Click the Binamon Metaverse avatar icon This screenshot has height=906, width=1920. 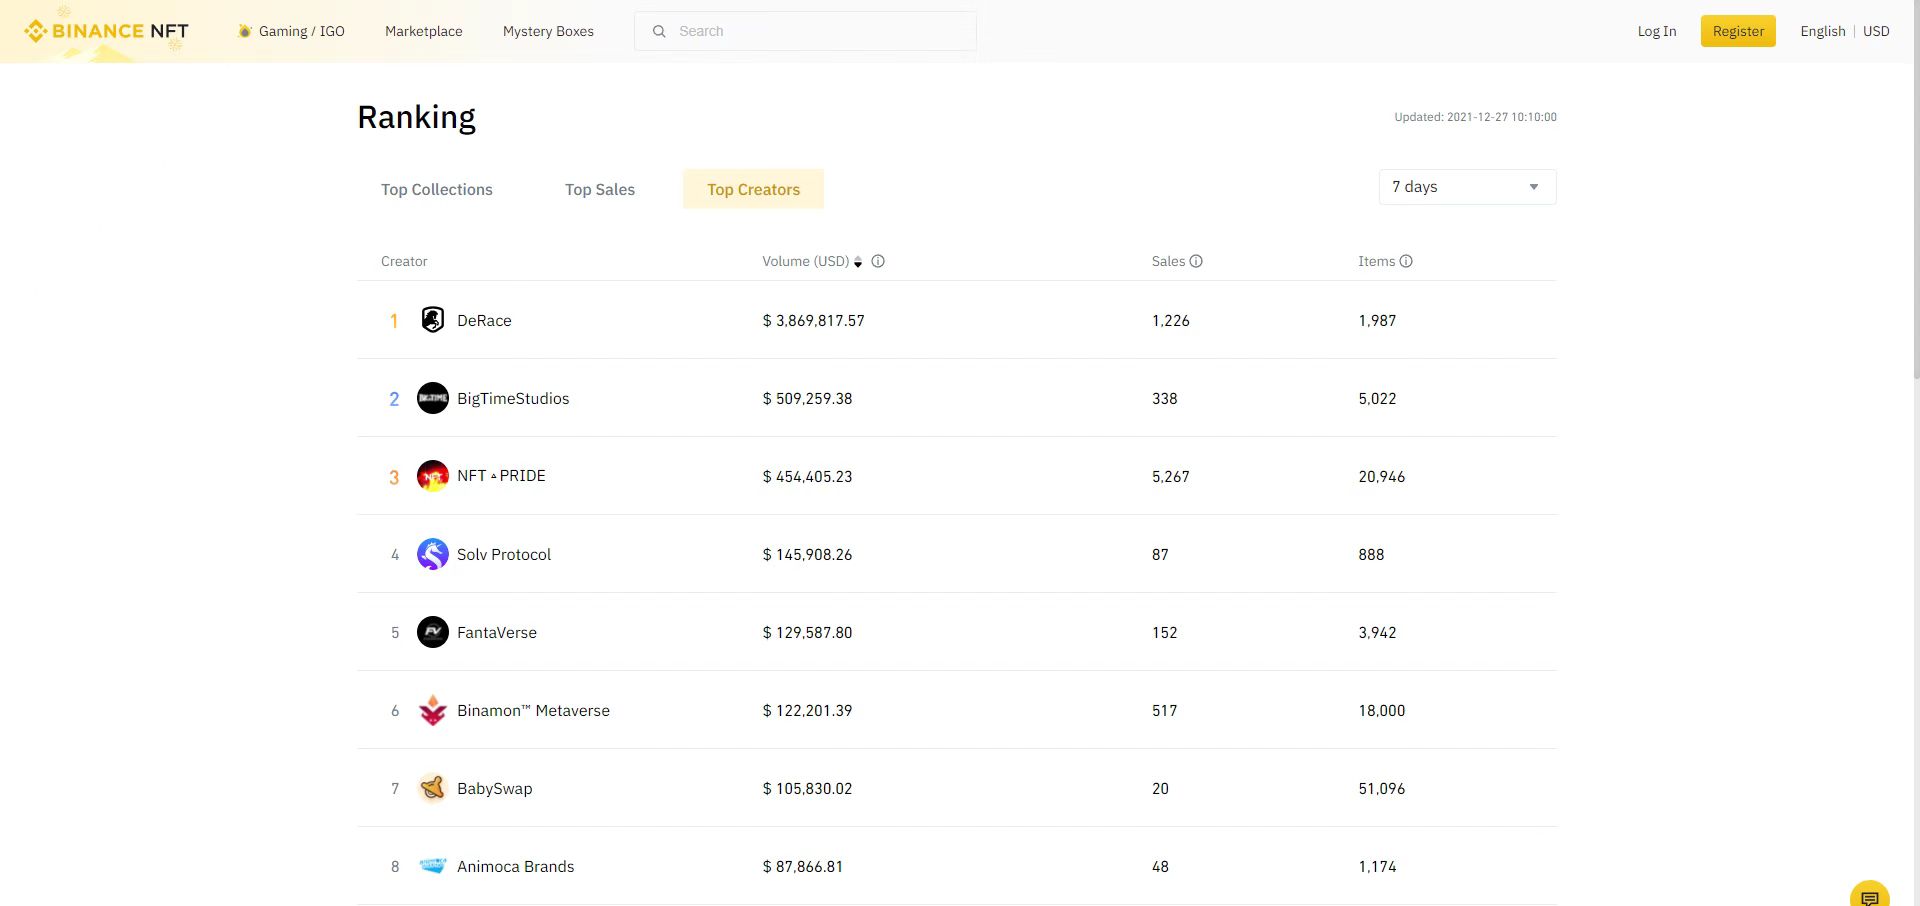tap(432, 710)
